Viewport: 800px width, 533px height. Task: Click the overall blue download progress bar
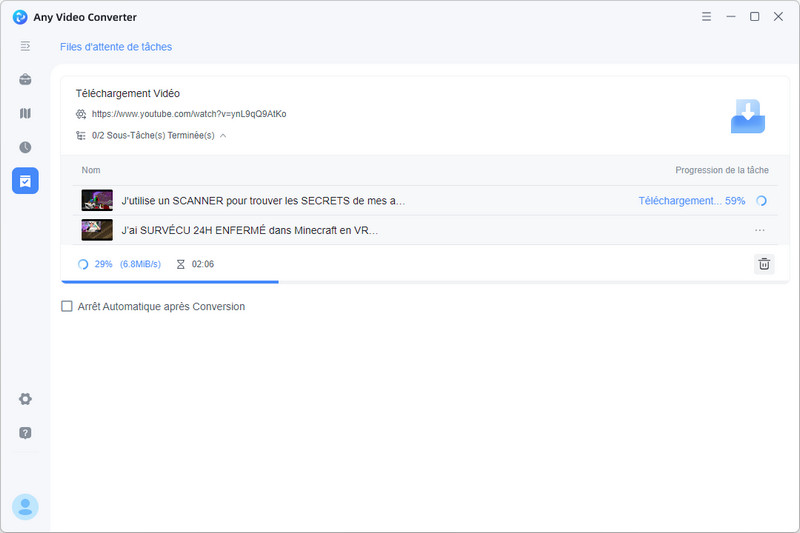(x=170, y=282)
